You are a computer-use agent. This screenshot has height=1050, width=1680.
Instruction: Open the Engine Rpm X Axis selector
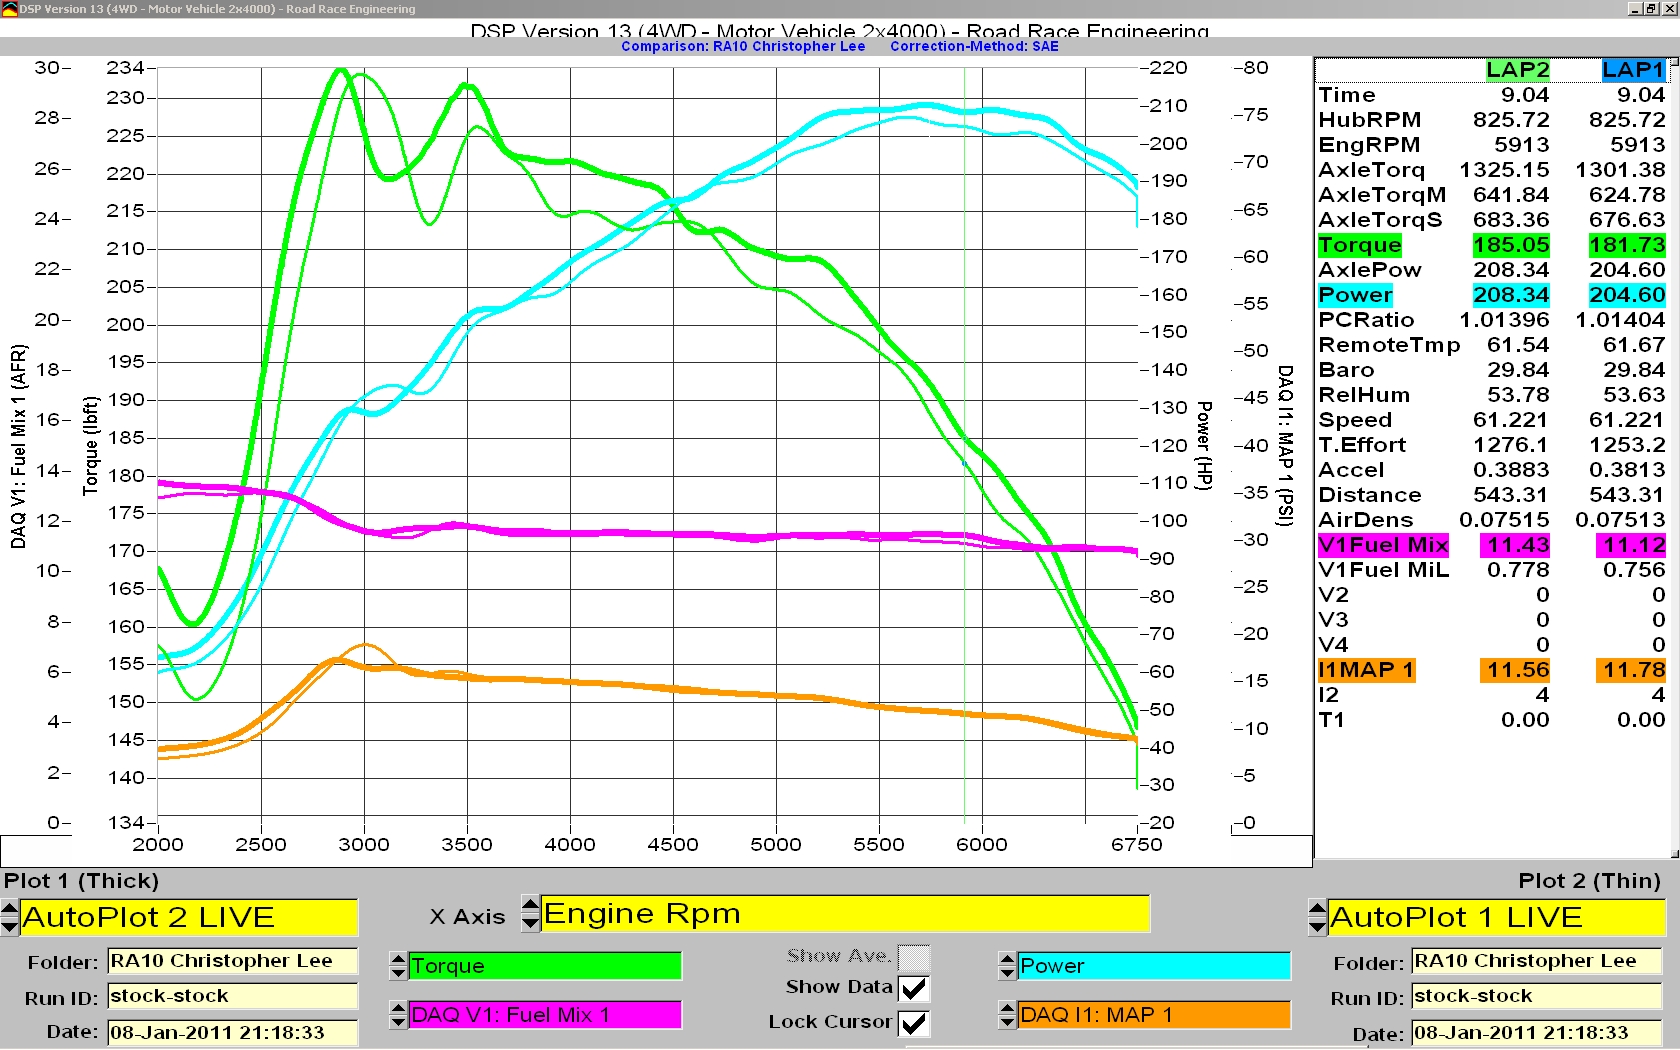pos(845,914)
